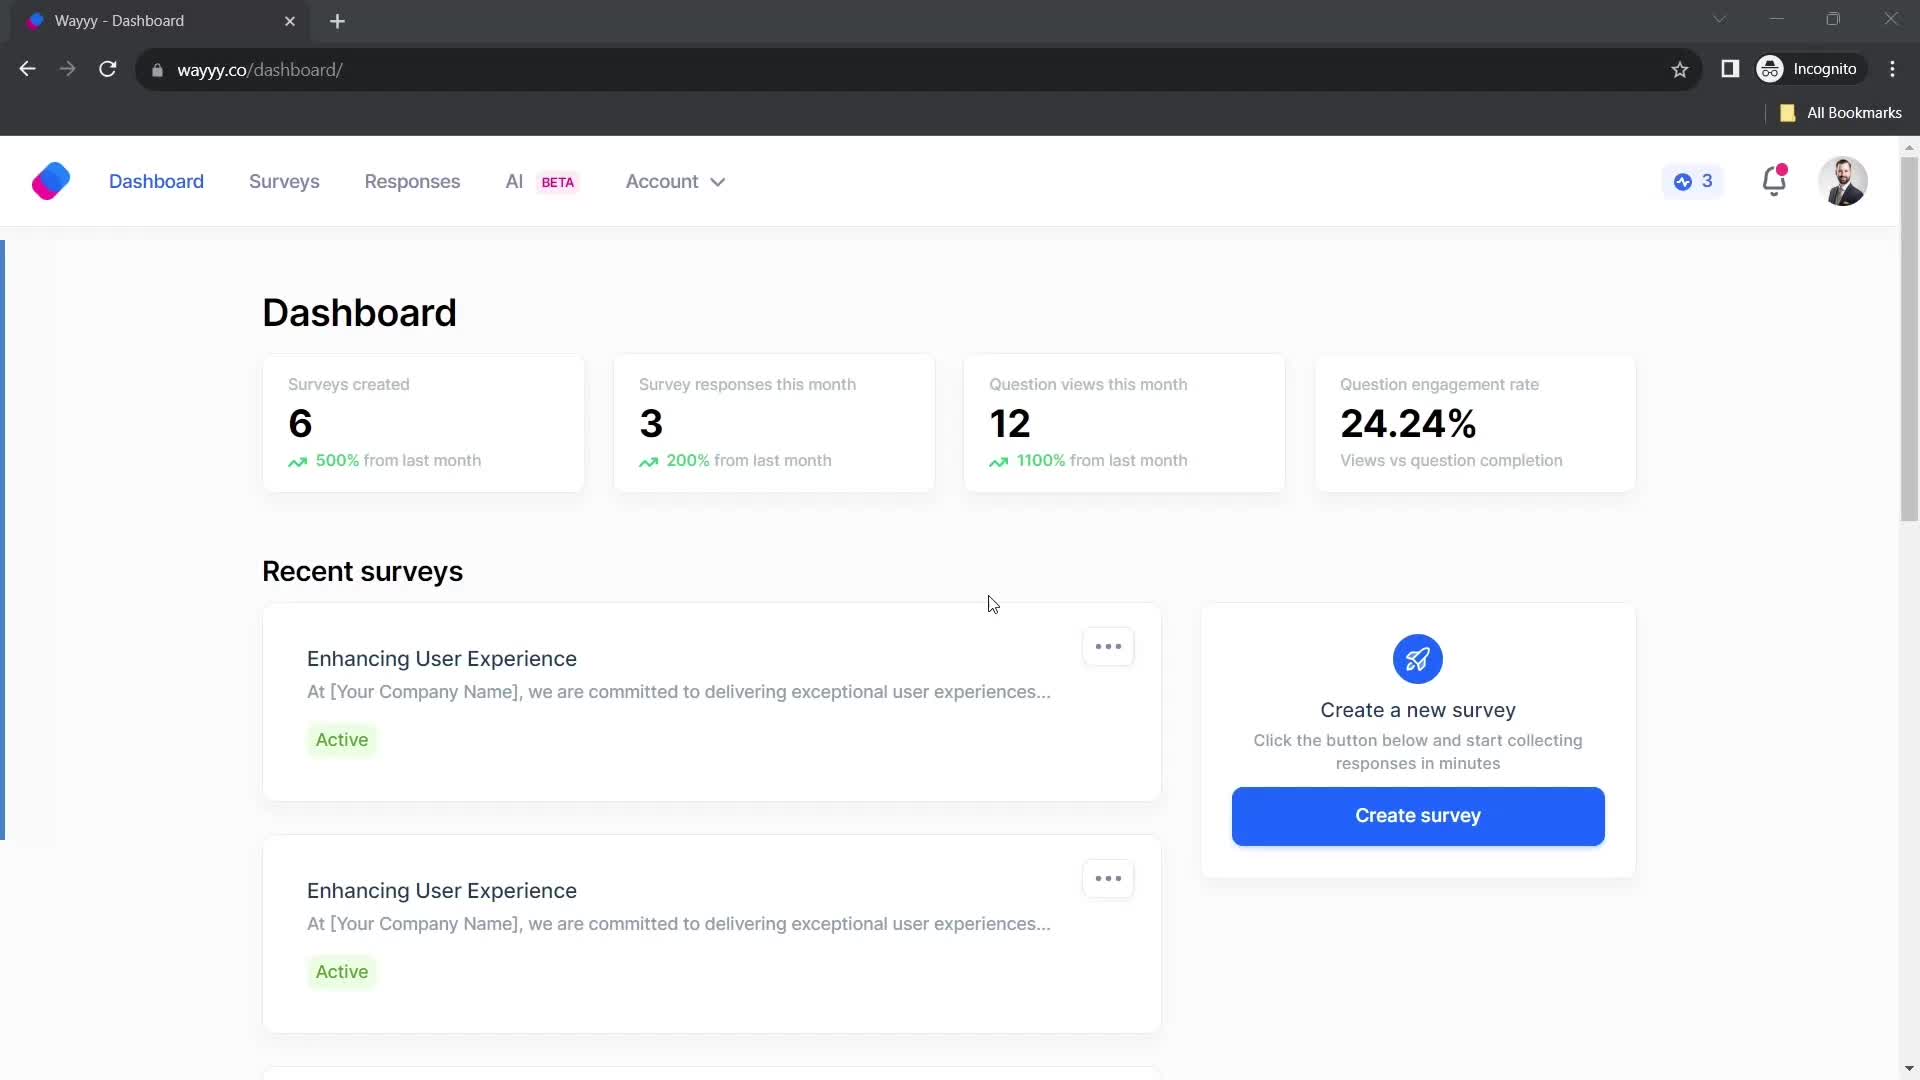Click the rocket icon for new survey
1920x1080 pixels.
pos(1418,658)
